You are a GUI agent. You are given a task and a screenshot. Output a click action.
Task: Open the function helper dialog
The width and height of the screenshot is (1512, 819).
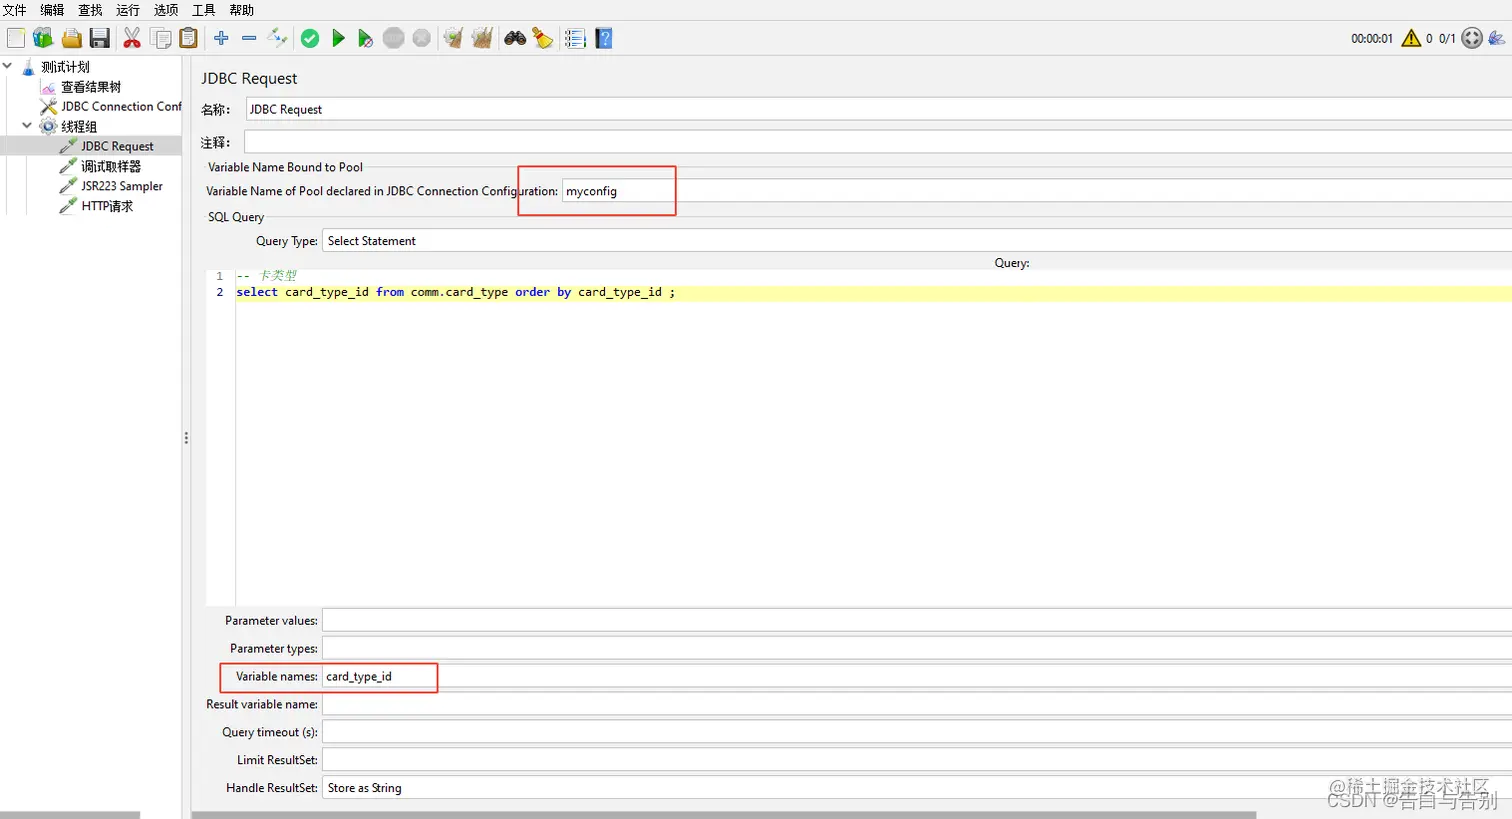575,38
